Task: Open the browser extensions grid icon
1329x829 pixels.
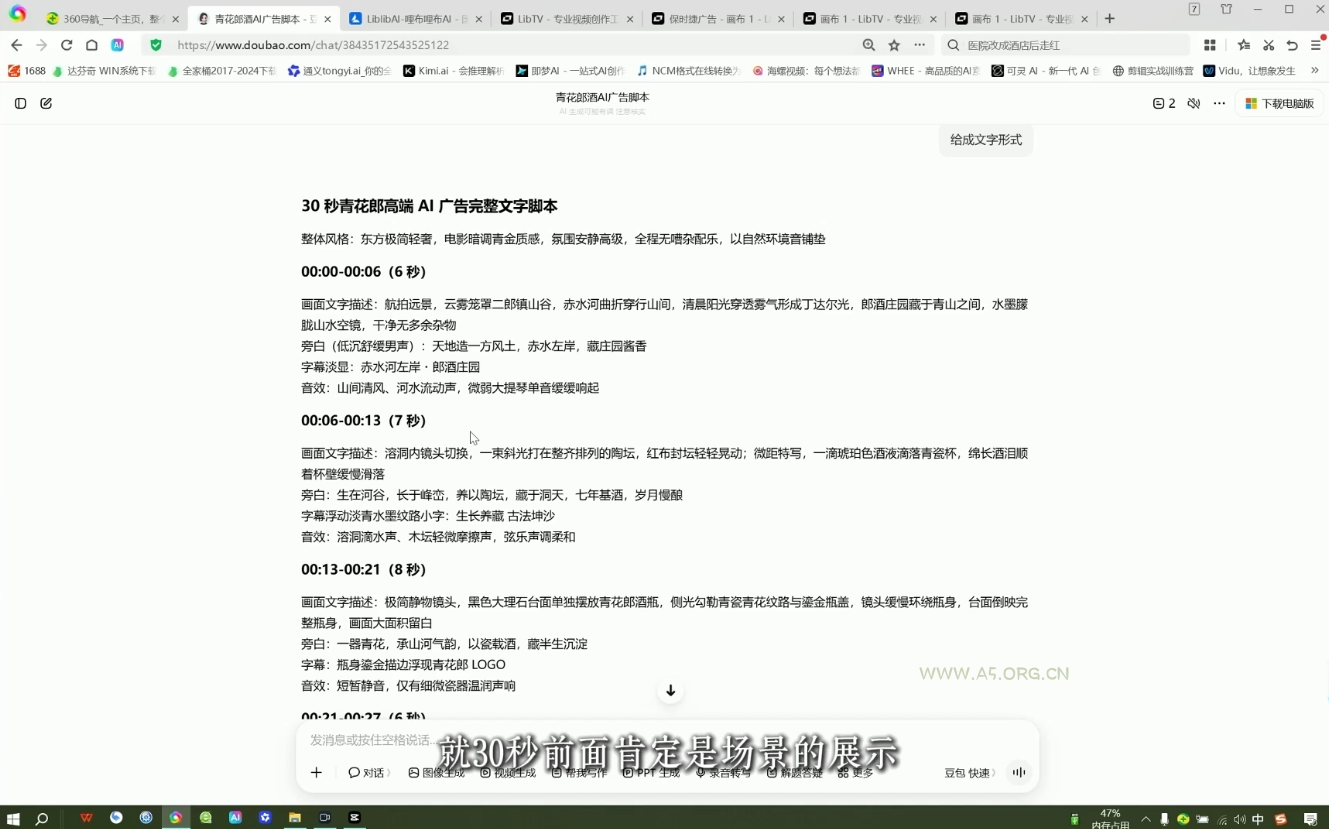Action: [x=1210, y=45]
